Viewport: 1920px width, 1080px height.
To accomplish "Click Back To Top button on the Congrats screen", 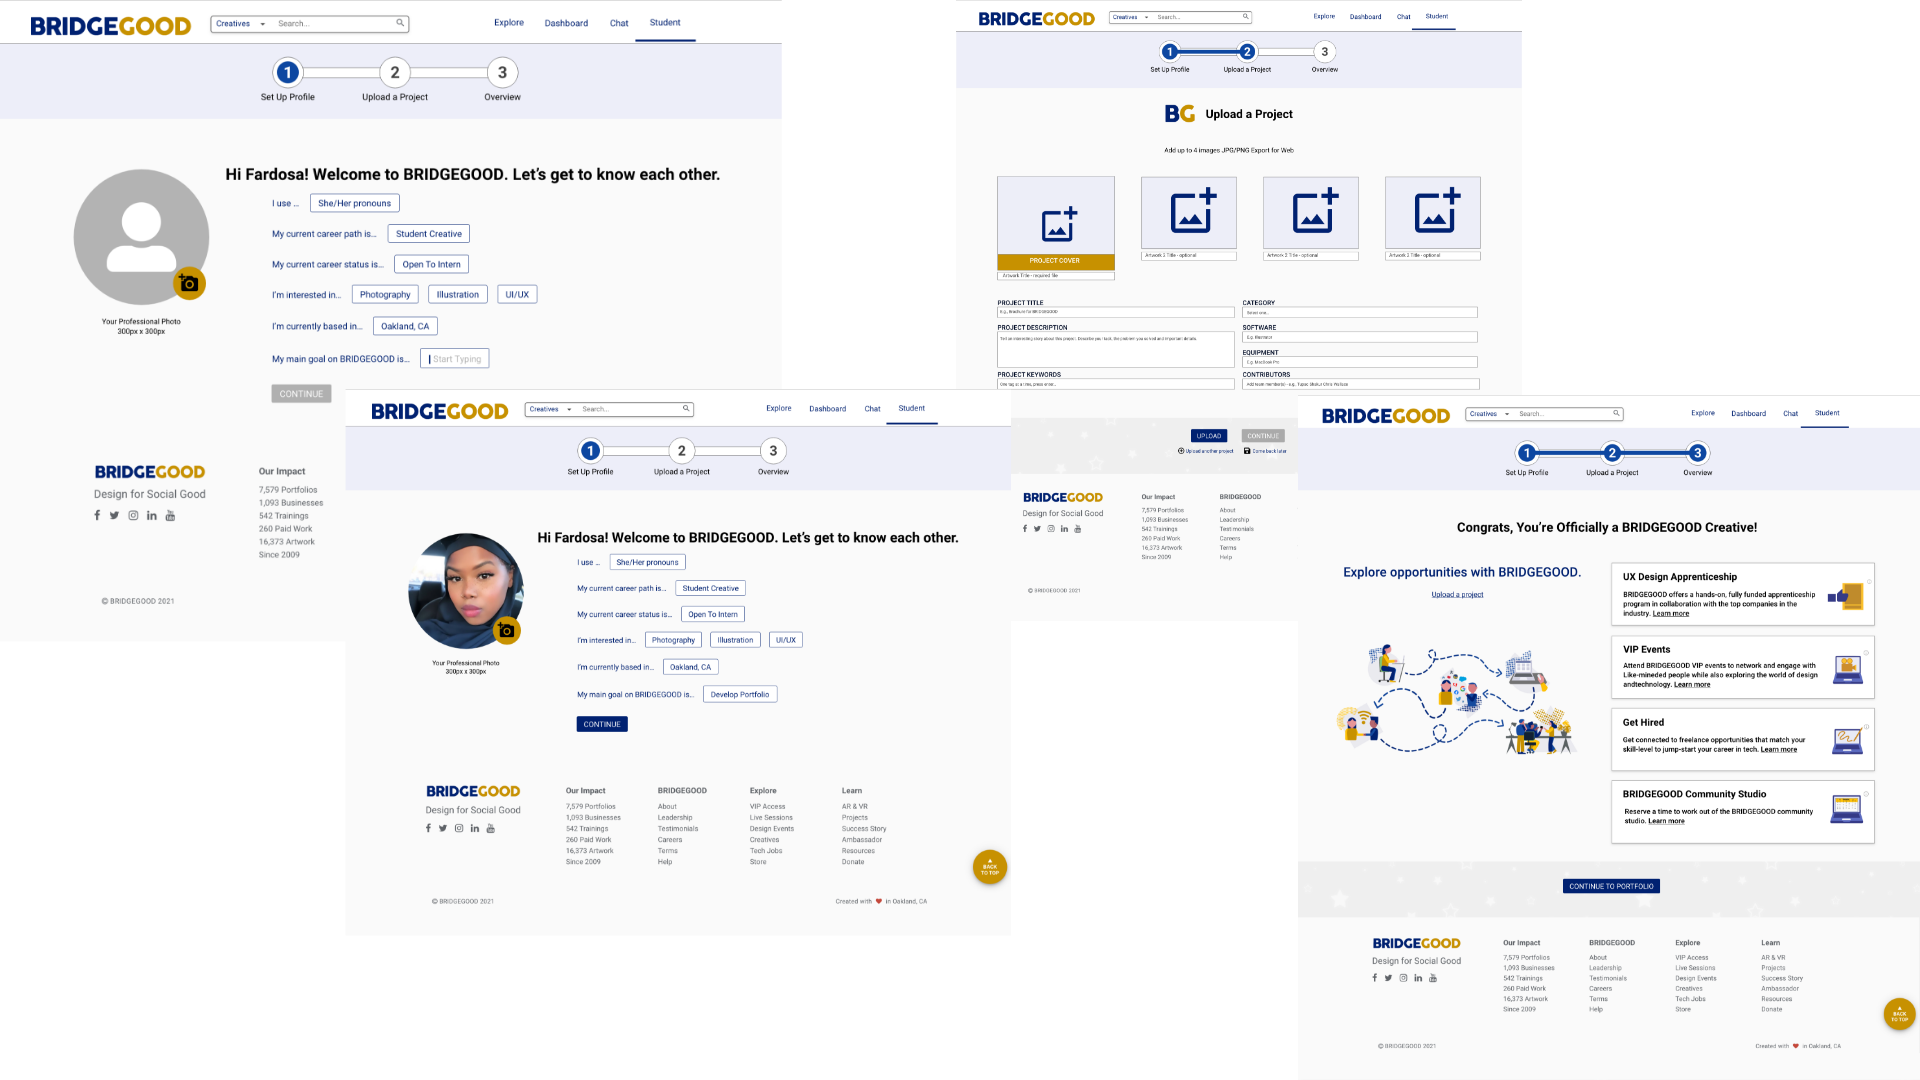I will [x=1899, y=1015].
